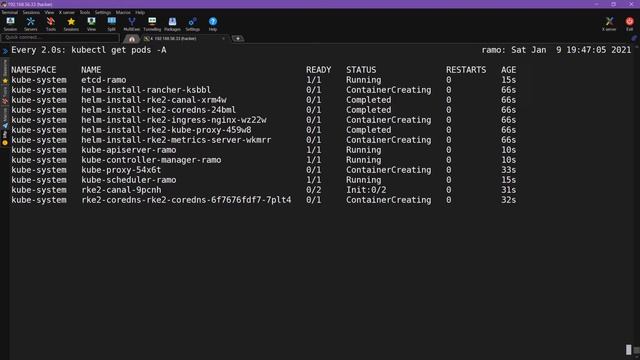This screenshot has width=640, height=360.
Task: Open the Servers toolbar icon
Action: 31,24
